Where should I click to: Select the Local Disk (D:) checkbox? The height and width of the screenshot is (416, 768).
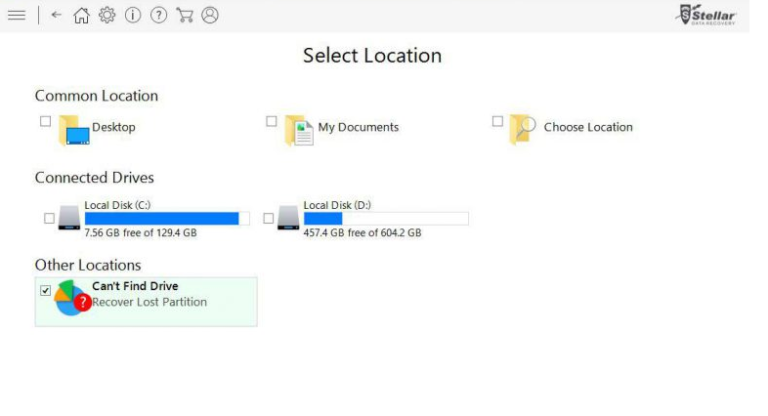(x=268, y=218)
